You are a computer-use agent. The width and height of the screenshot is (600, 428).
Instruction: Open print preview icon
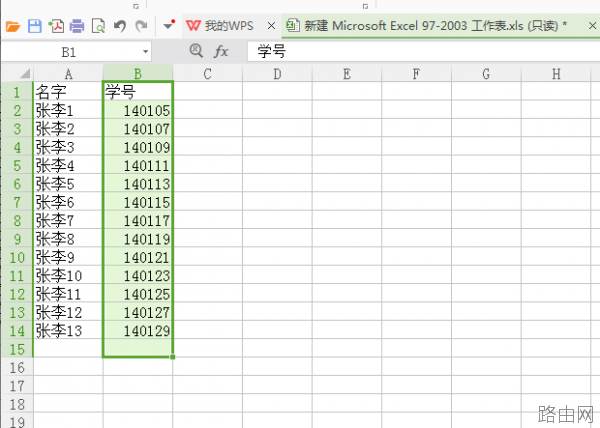[98, 26]
